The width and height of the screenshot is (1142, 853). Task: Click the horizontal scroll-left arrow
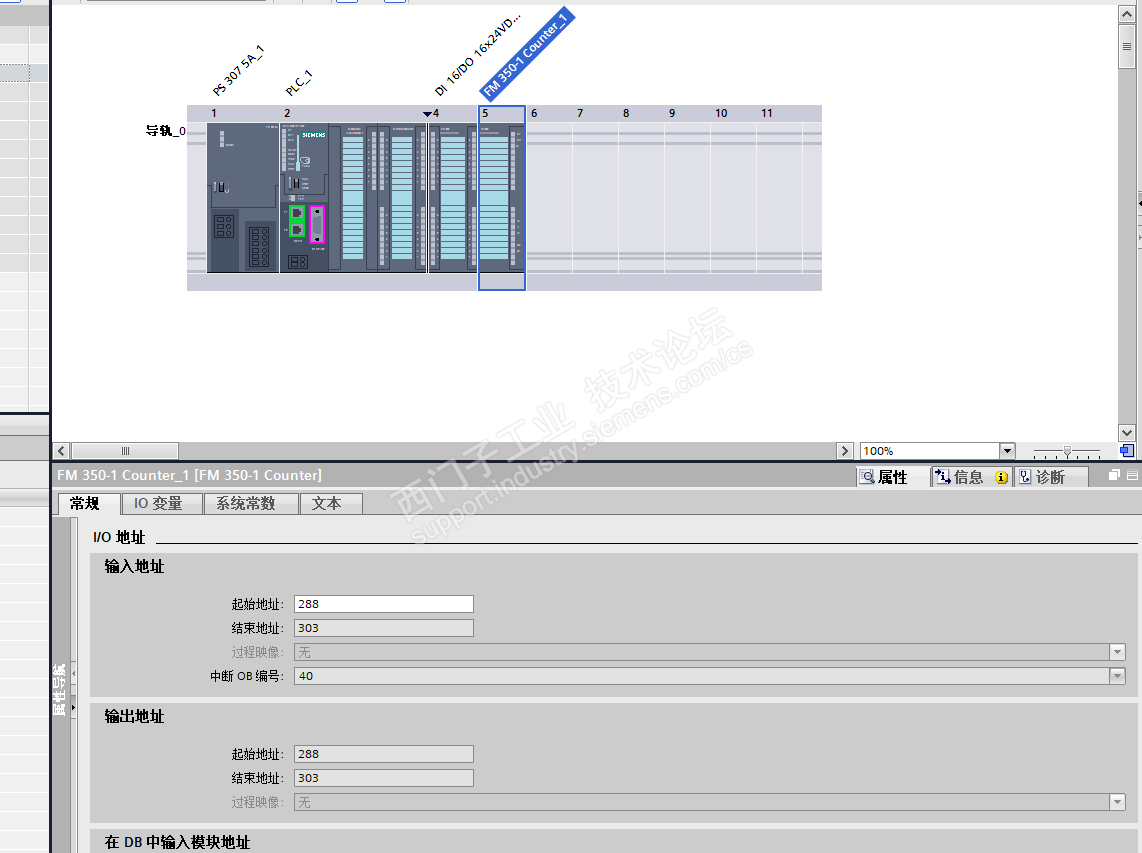point(61,451)
